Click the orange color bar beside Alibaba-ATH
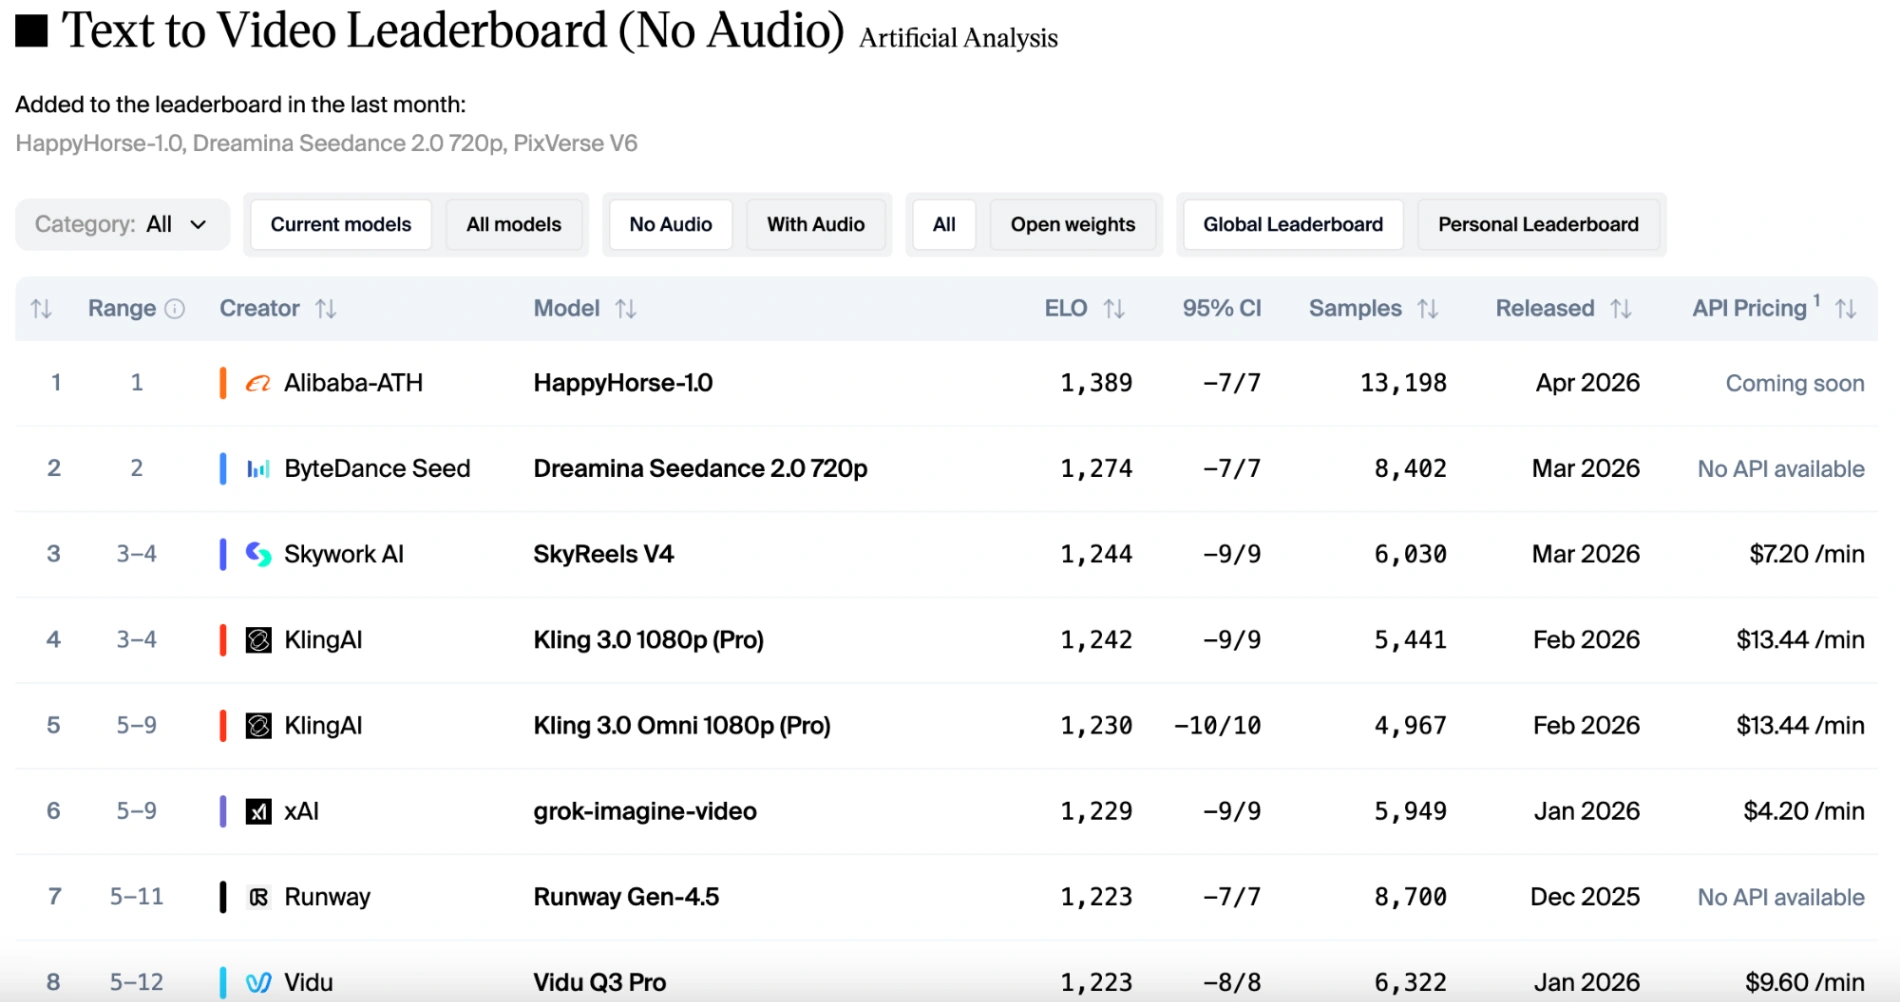This screenshot has height=1002, width=1900. pos(223,383)
